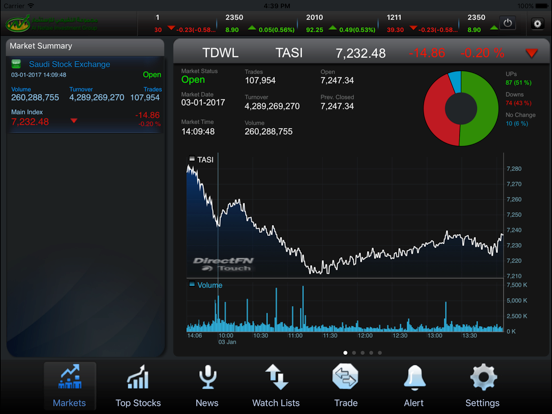
Task: Toggle the TASI chart series legend
Action: [201, 160]
